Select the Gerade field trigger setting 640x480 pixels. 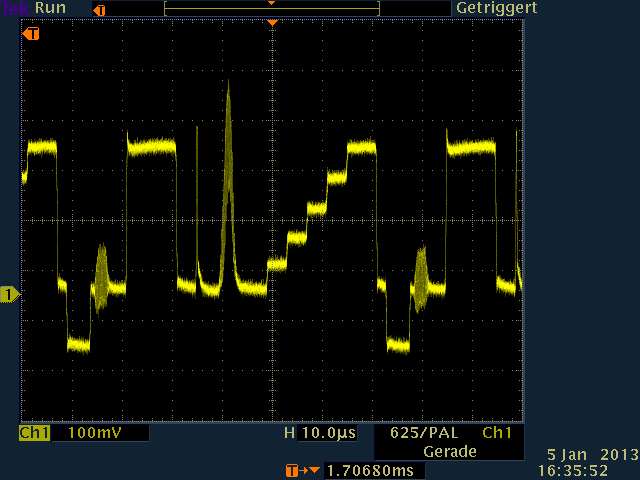(450, 452)
